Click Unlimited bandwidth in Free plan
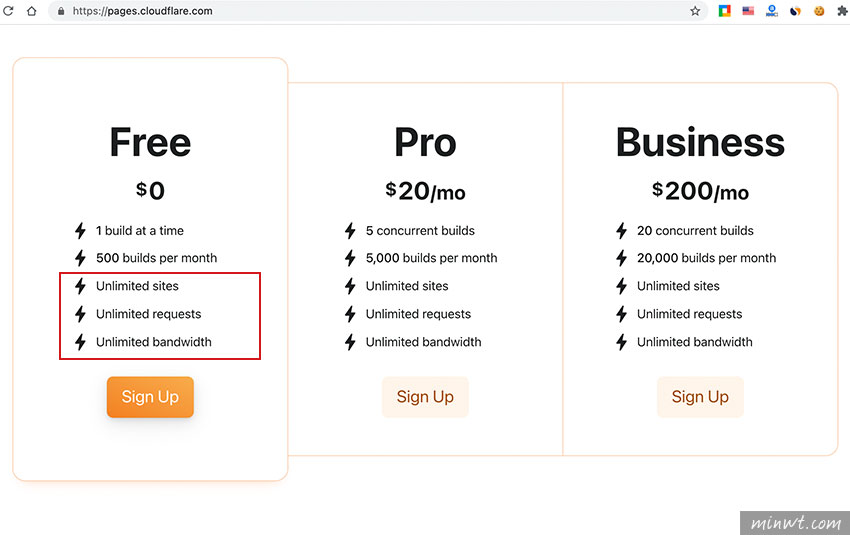Viewport: 850px width, 535px height. point(154,342)
